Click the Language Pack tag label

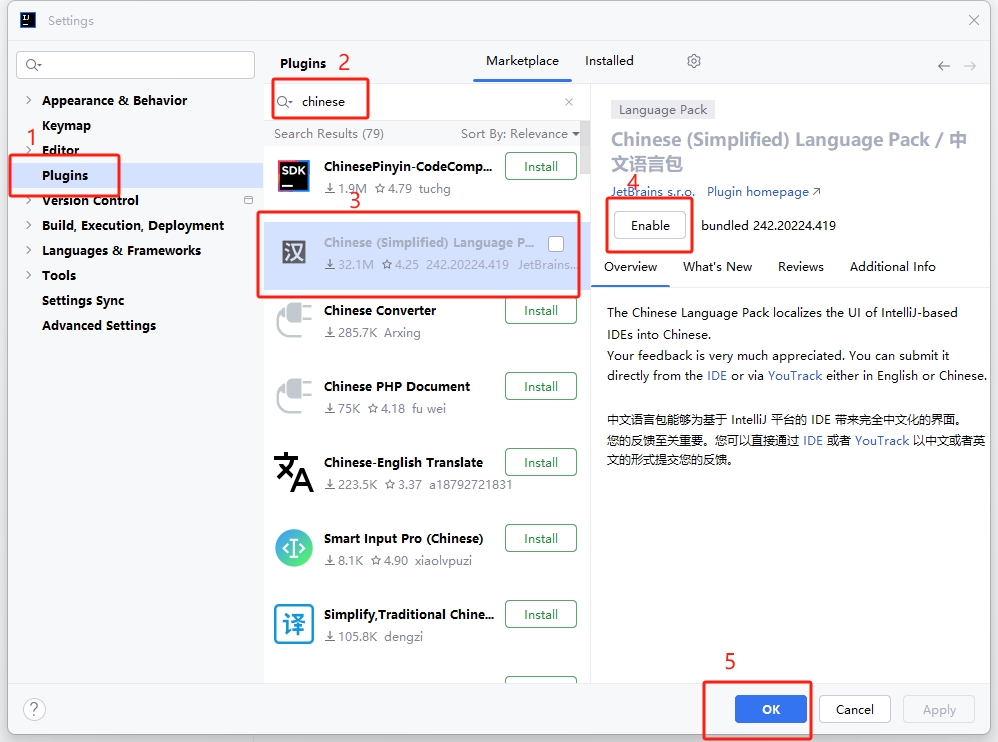(663, 109)
